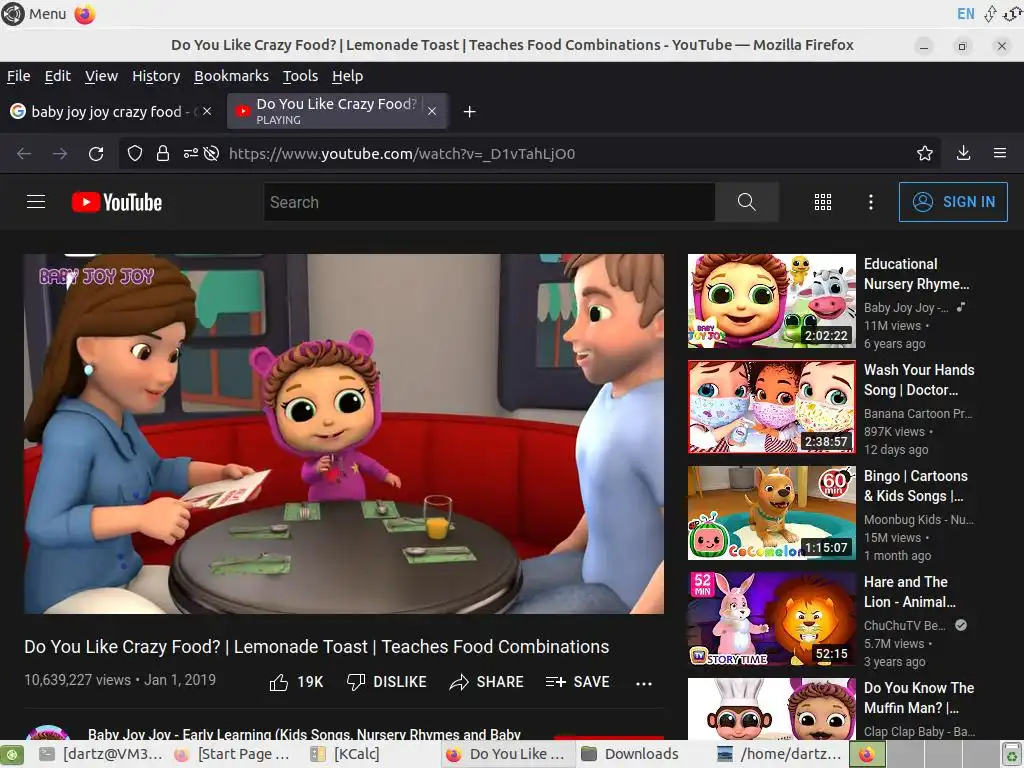Open Hare and The Lion thumbnail
The width and height of the screenshot is (1024, 768).
coord(771,618)
